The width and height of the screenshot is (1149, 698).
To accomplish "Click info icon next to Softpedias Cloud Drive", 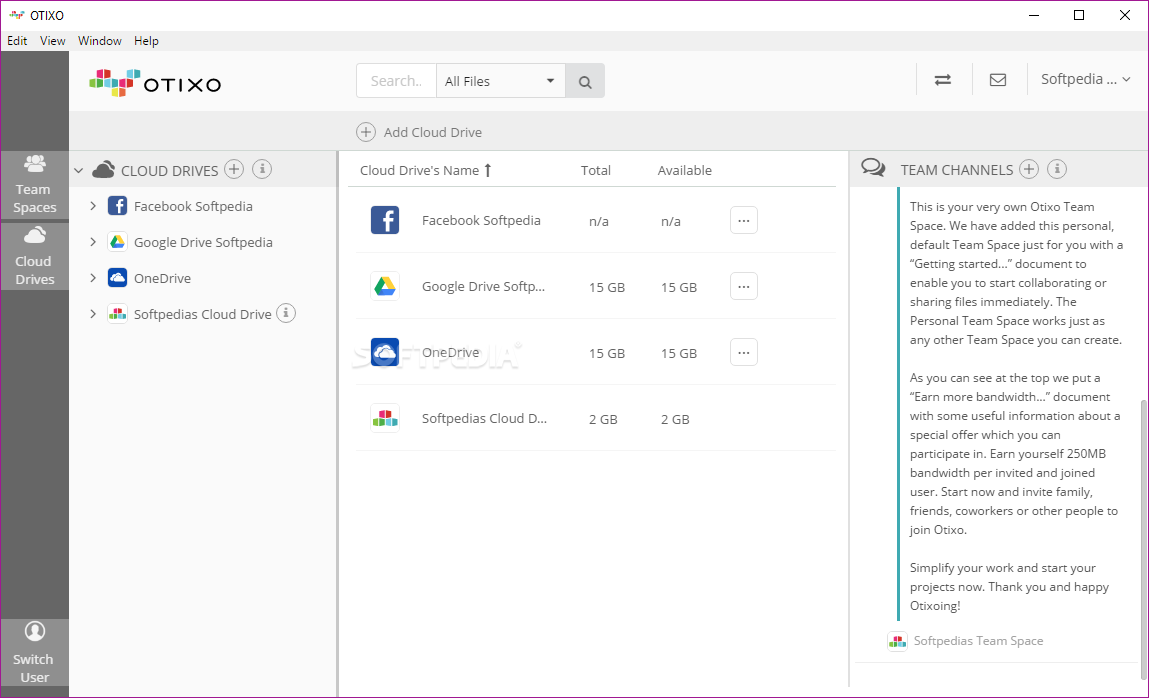I will click(x=286, y=313).
